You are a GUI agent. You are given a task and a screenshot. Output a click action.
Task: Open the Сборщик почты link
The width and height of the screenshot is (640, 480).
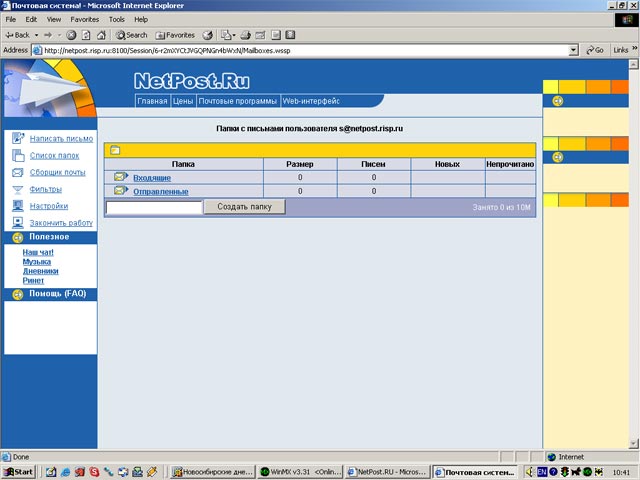click(x=58, y=172)
